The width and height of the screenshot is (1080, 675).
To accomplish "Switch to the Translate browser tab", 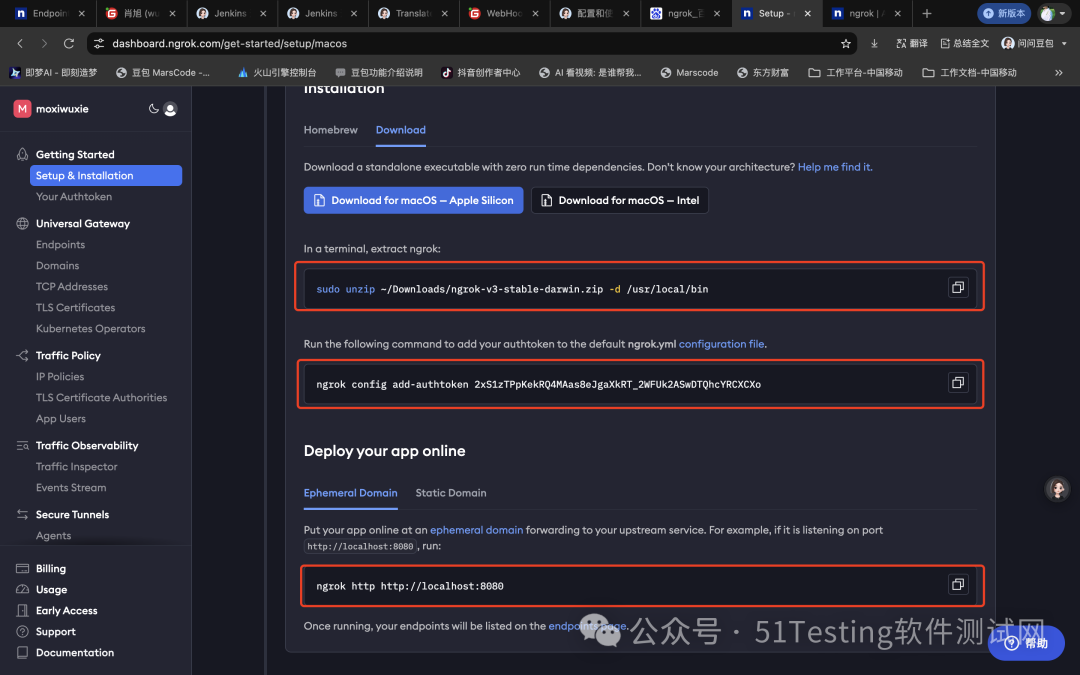I will click(413, 13).
